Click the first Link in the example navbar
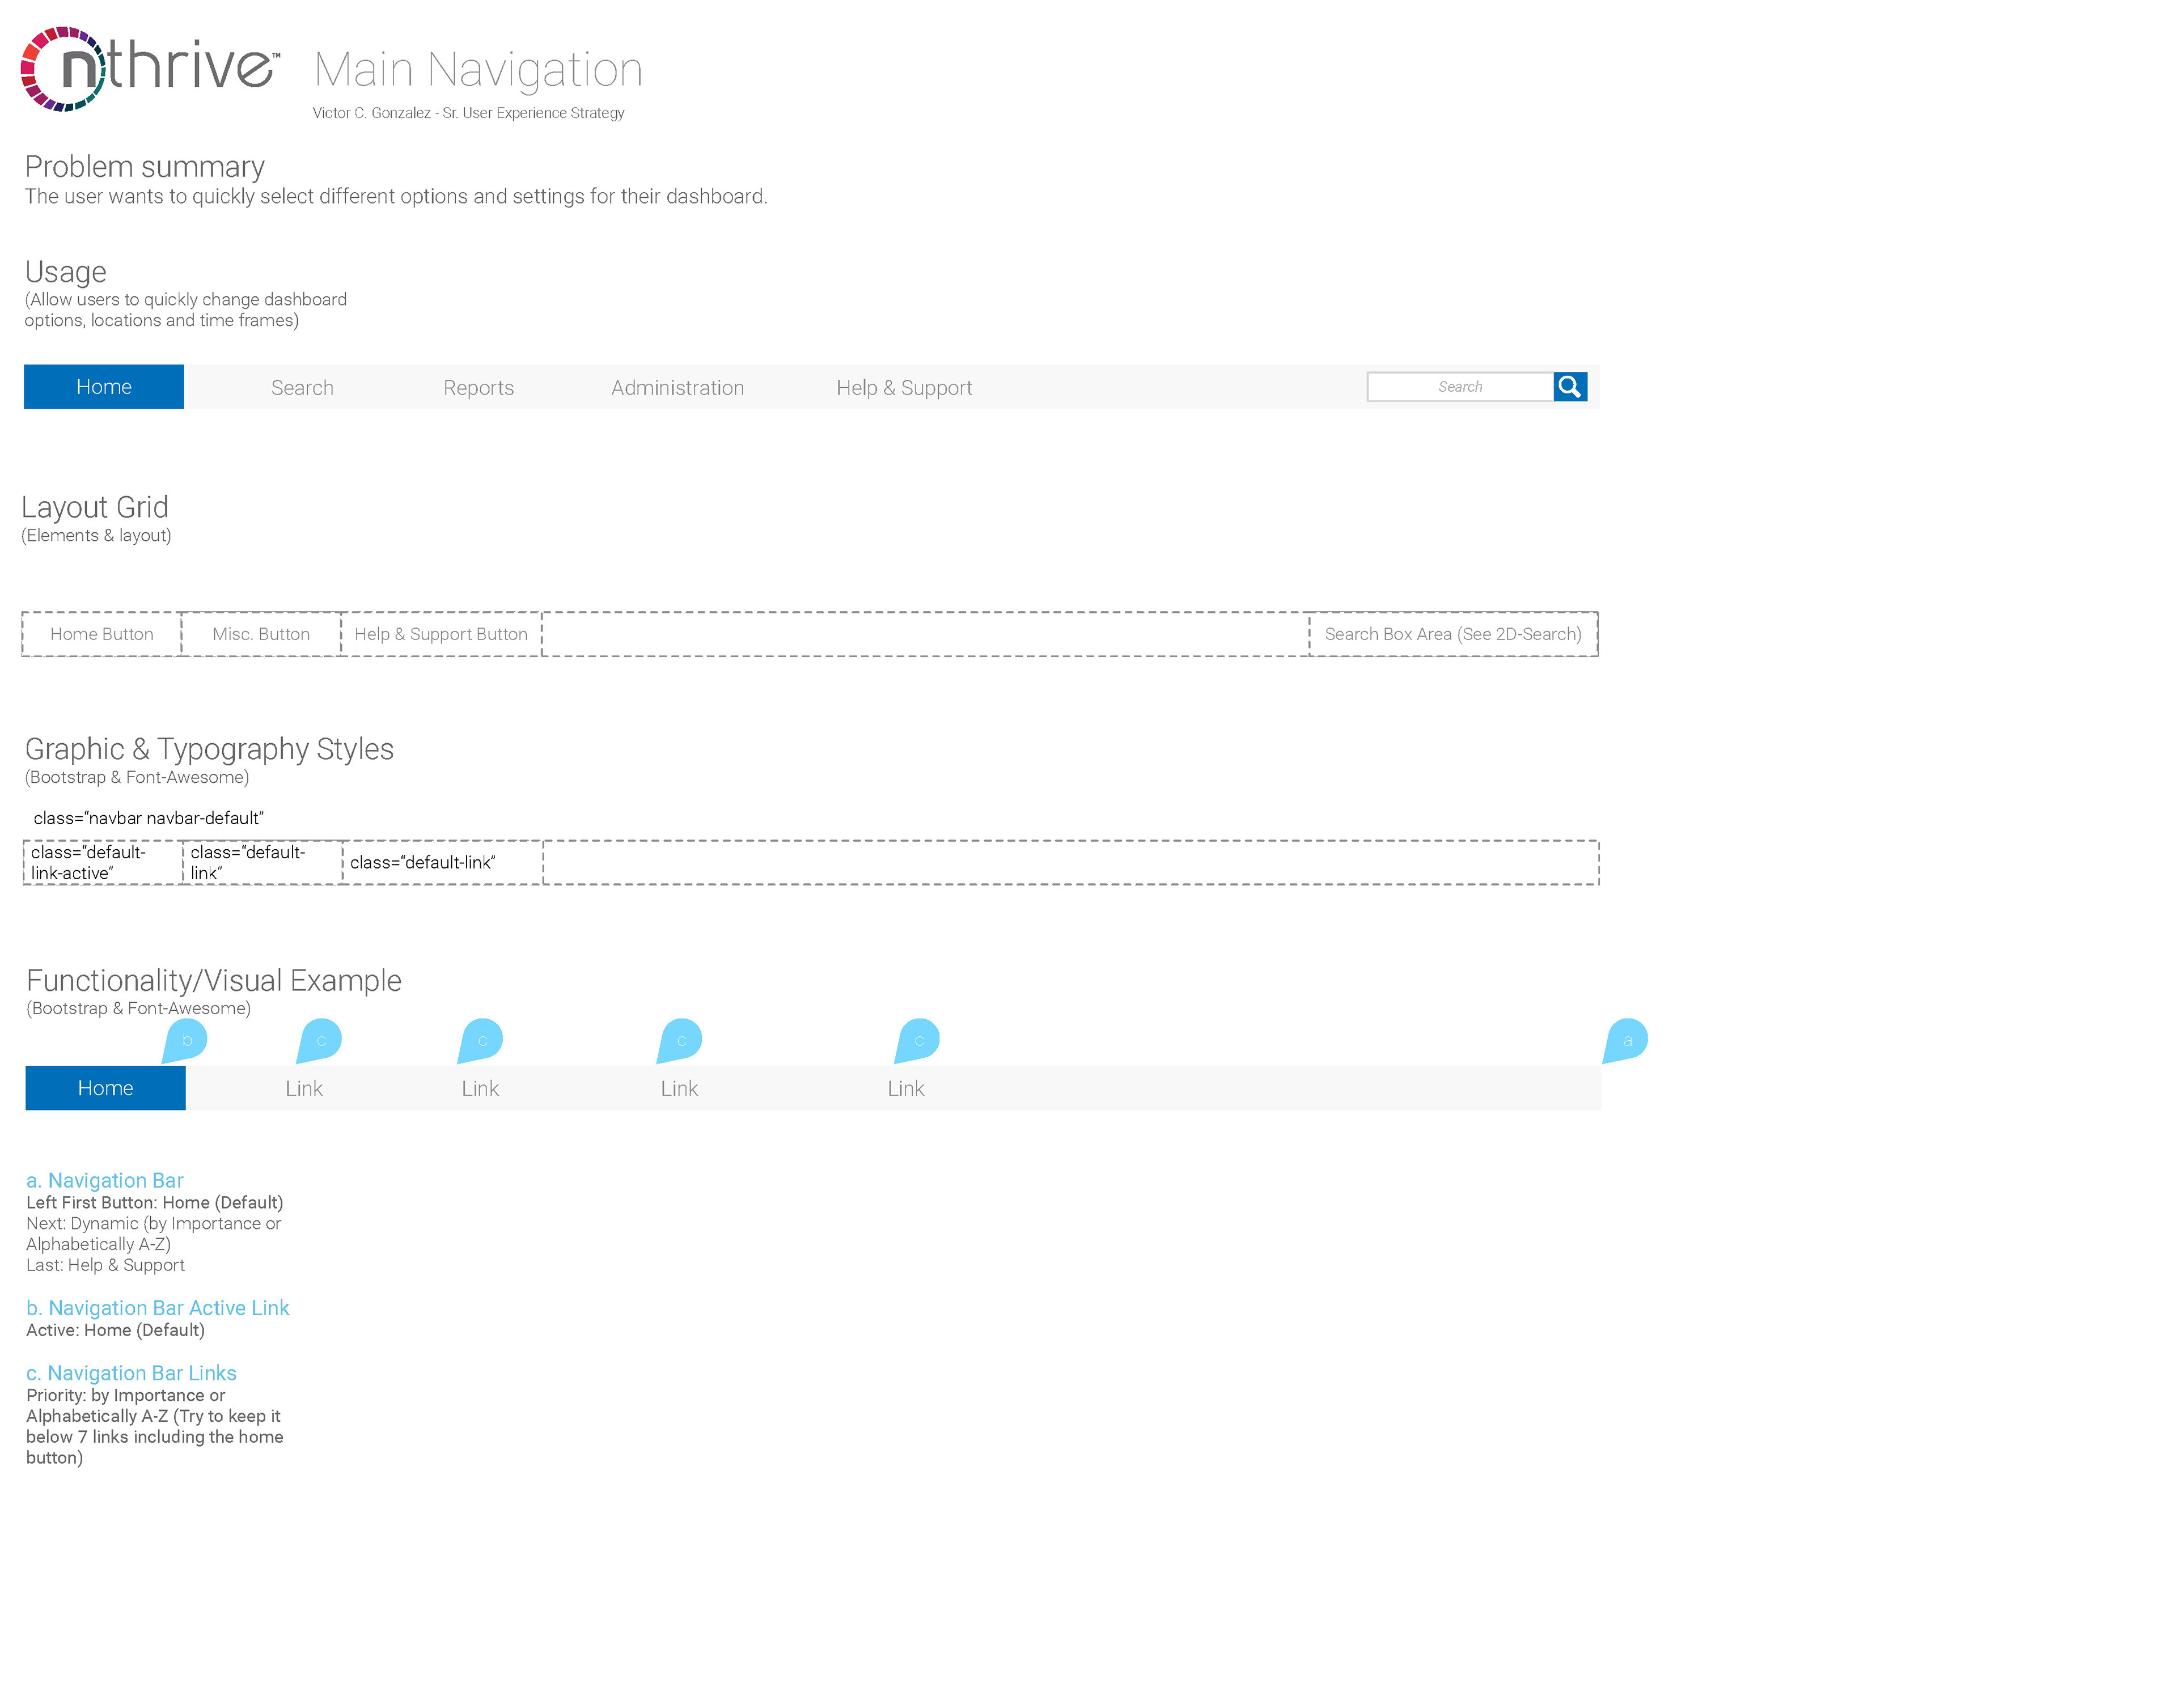This screenshot has width=2177, height=1708. (304, 1088)
